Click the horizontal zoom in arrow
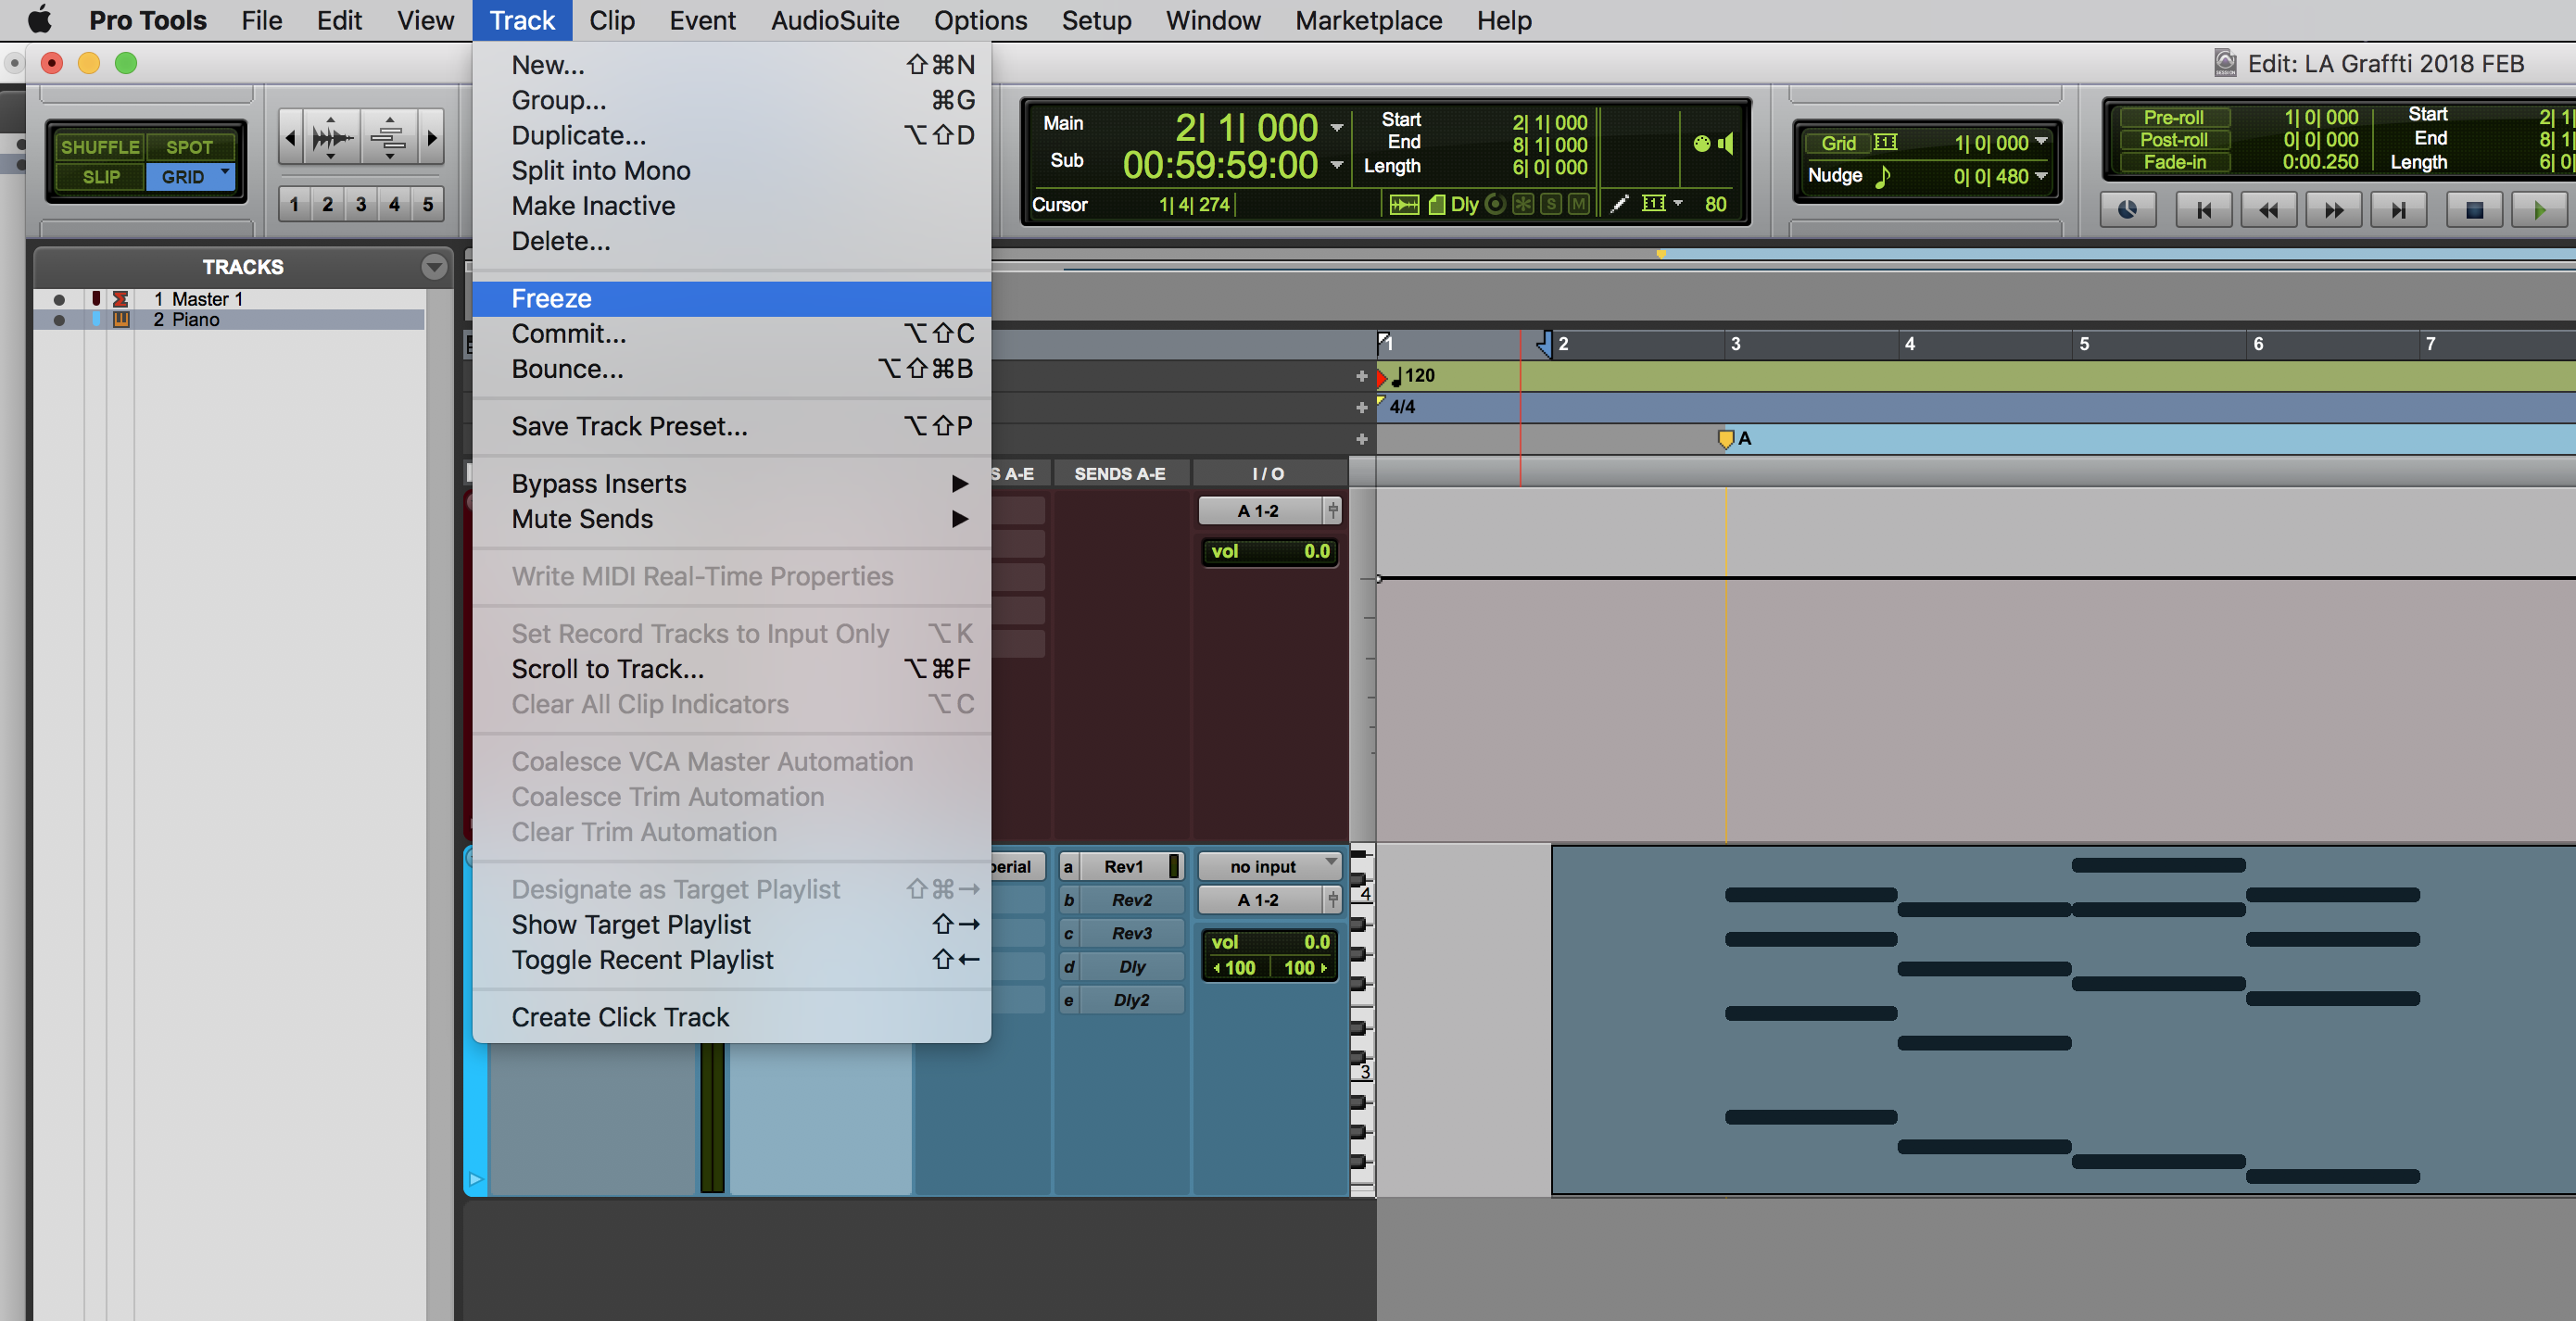Viewport: 2576px width, 1321px height. pyautogui.click(x=431, y=137)
